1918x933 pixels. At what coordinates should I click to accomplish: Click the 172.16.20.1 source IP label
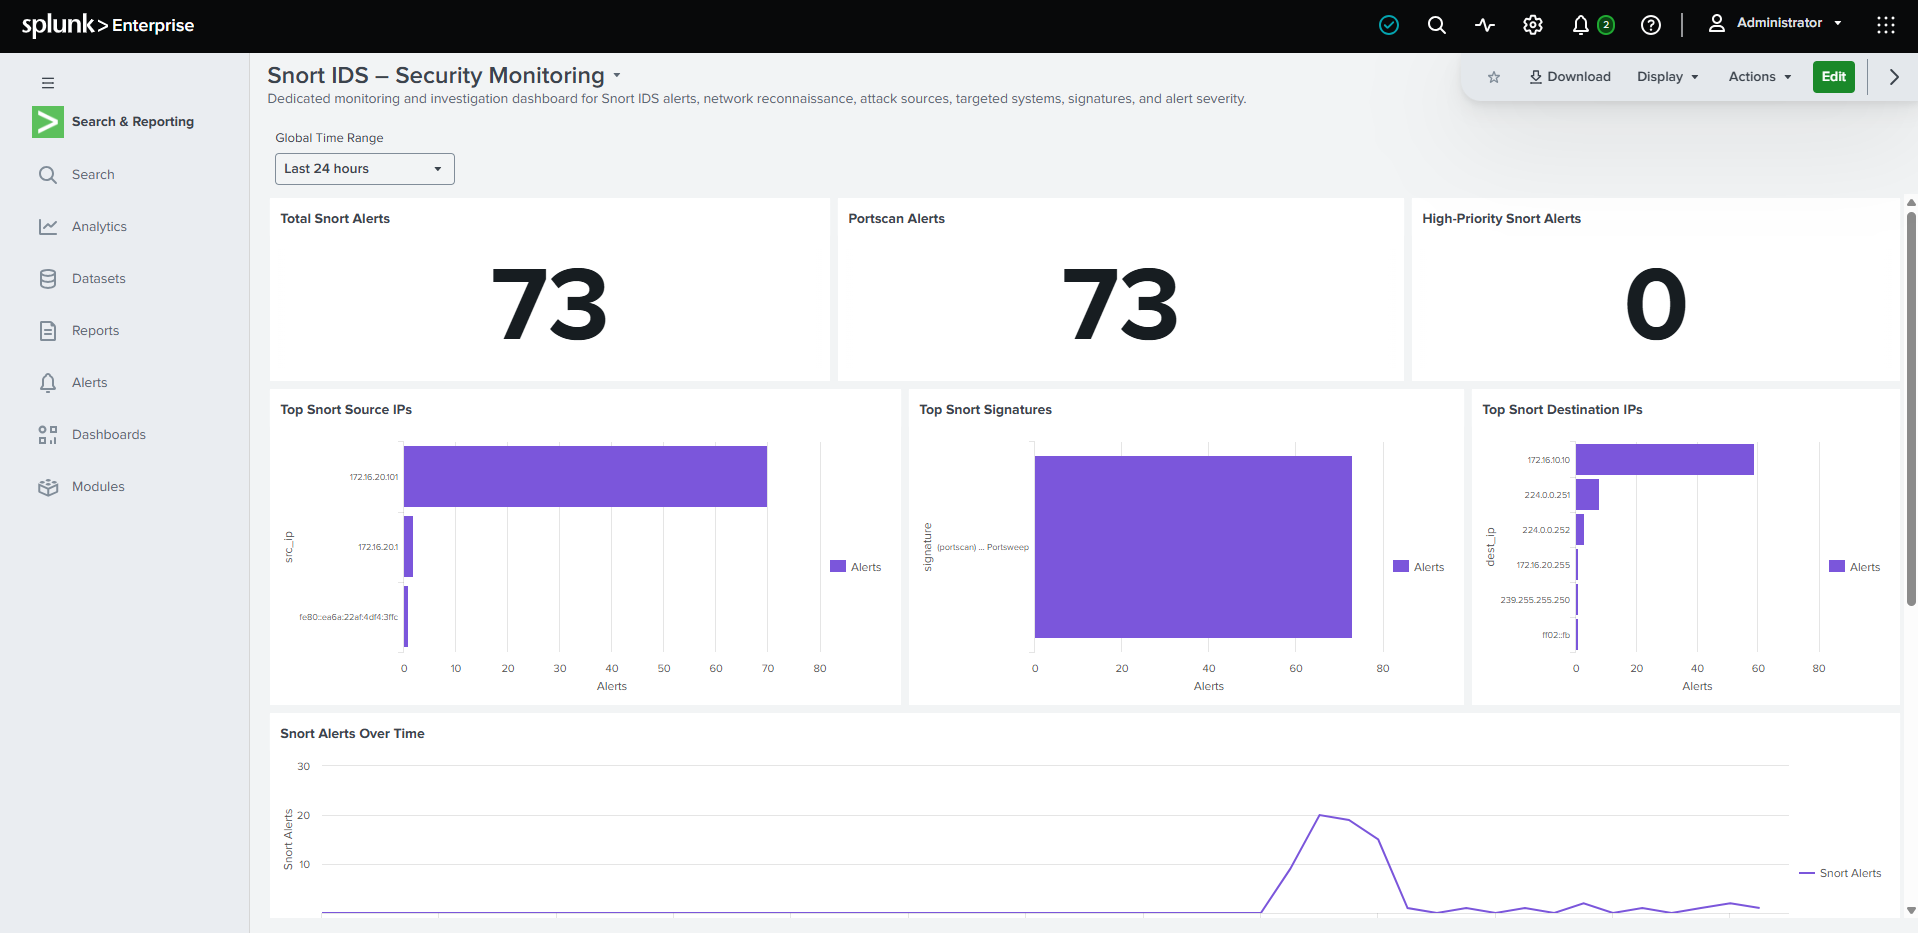click(x=378, y=547)
